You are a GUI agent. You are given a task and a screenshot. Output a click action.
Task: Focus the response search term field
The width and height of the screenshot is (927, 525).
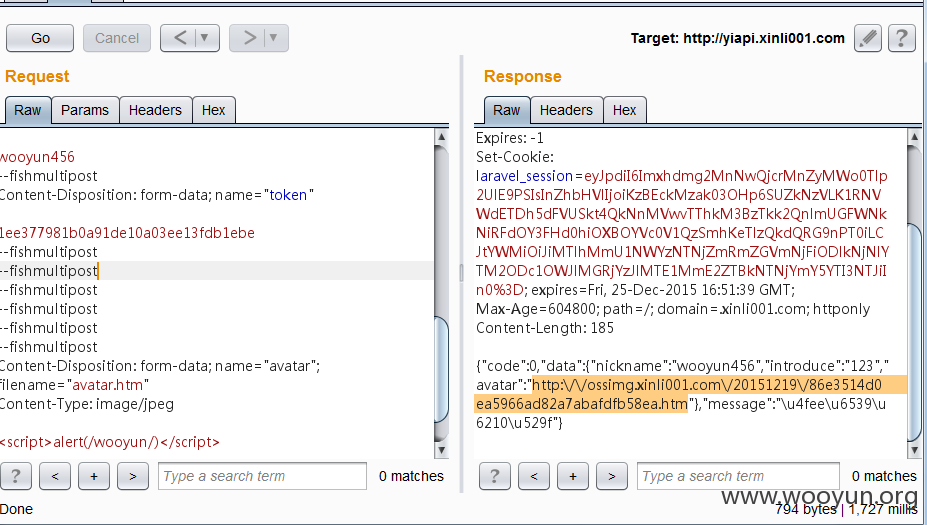[738, 476]
